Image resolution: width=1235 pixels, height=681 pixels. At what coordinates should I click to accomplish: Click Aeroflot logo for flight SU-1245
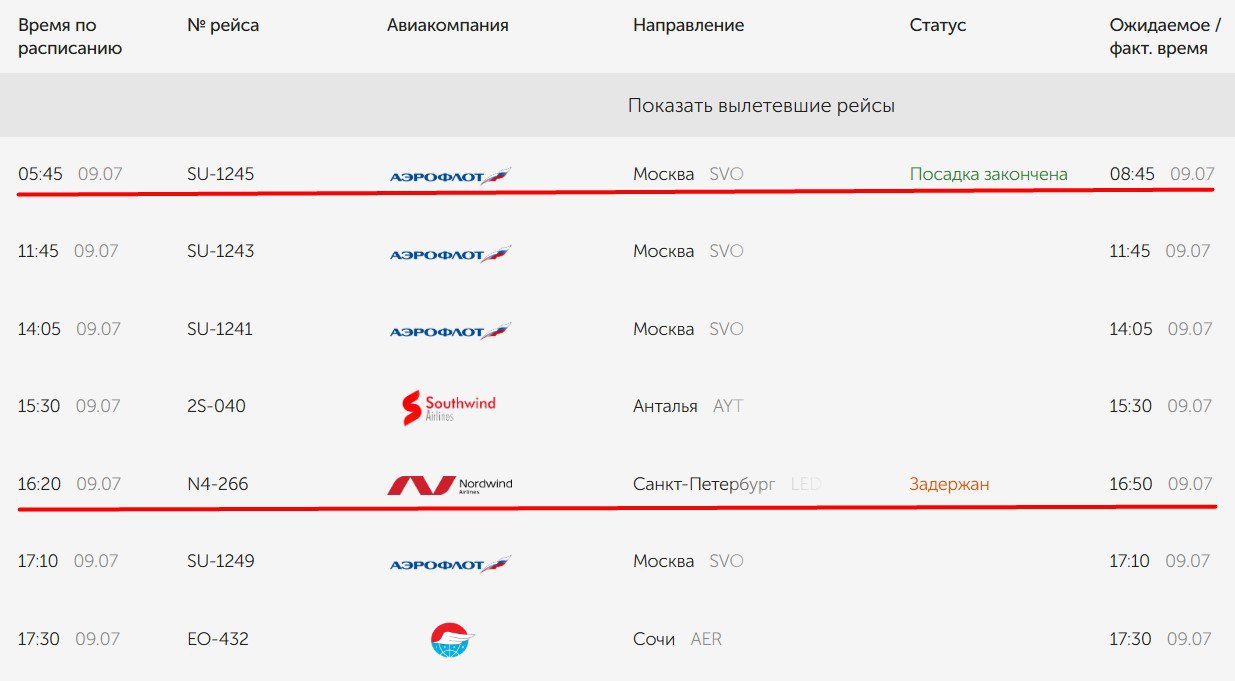click(450, 176)
